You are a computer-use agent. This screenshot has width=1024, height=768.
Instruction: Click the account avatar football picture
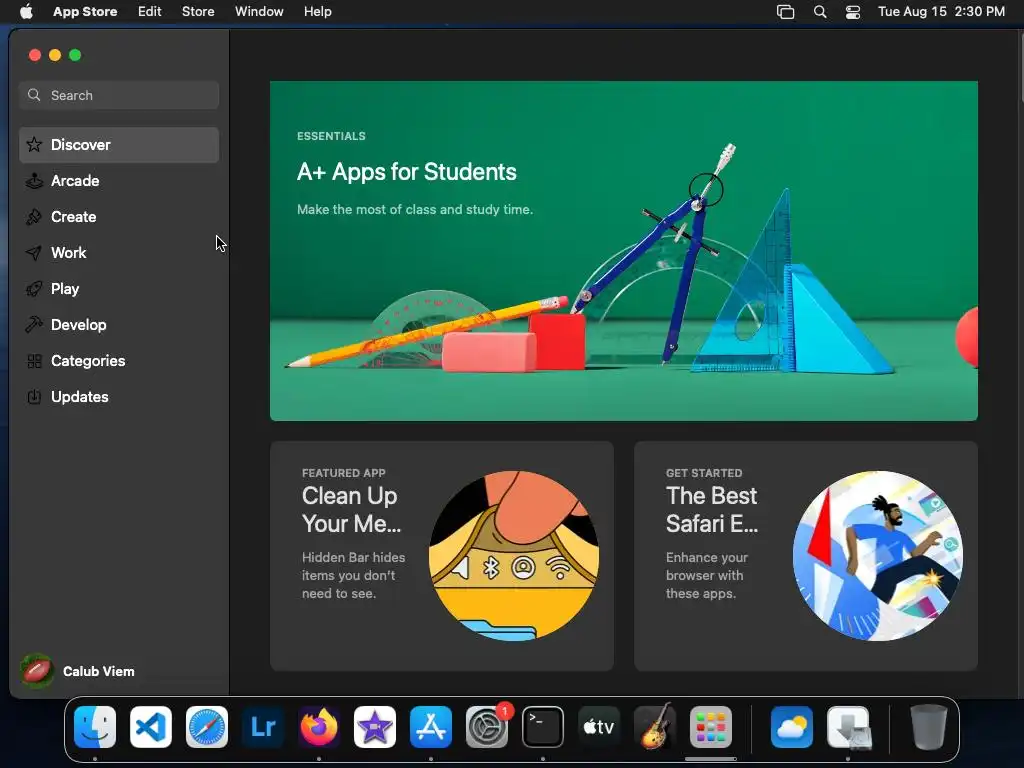coord(37,671)
